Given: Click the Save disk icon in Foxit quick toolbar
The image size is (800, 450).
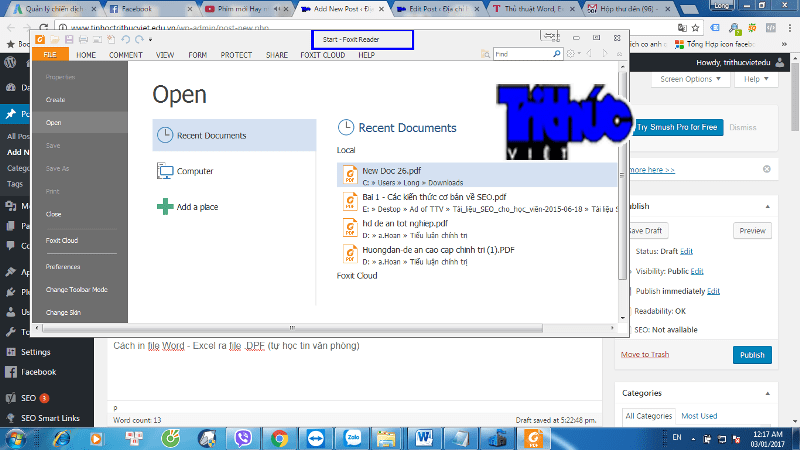Looking at the screenshot, I should pyautogui.click(x=69, y=39).
